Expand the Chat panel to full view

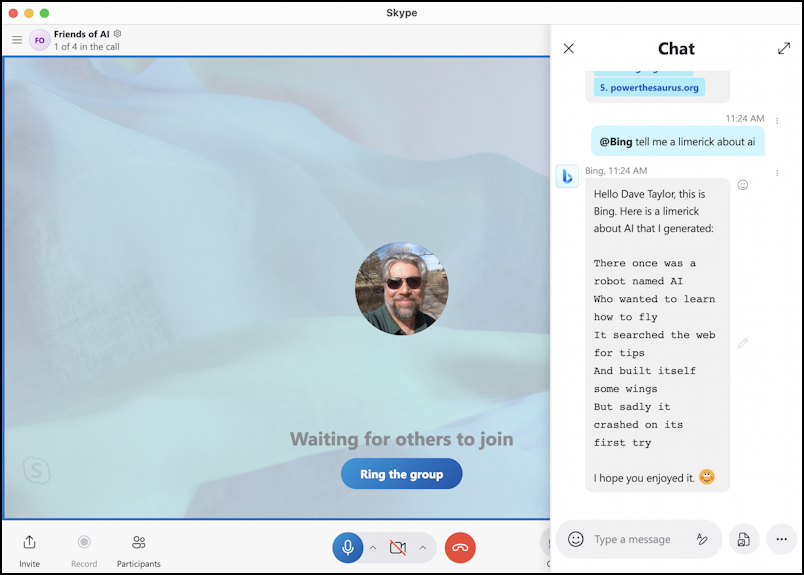coord(783,48)
